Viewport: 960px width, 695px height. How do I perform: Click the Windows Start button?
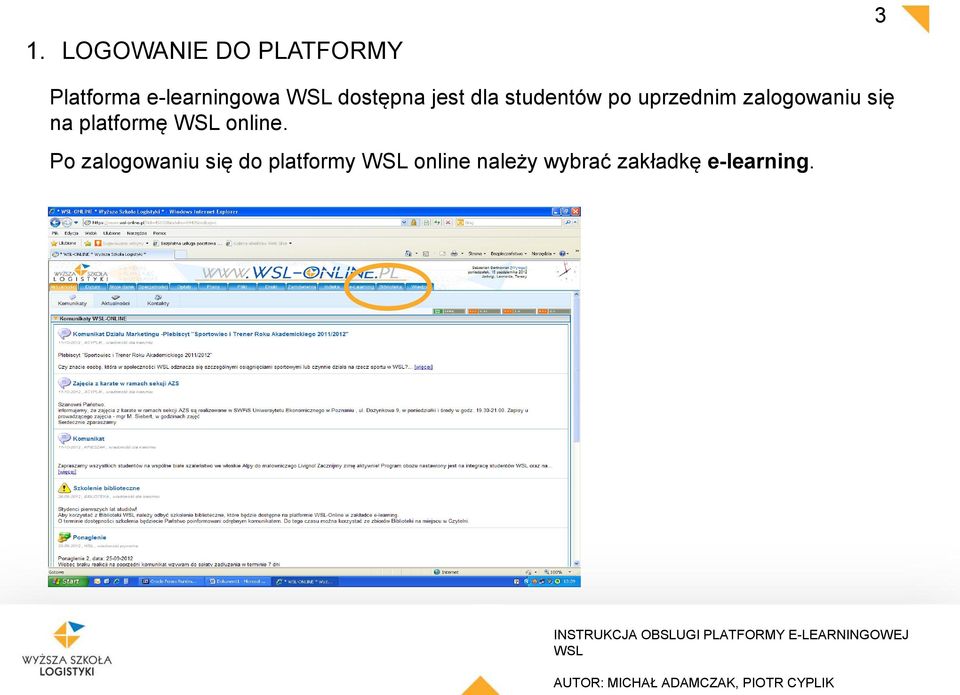point(67,581)
